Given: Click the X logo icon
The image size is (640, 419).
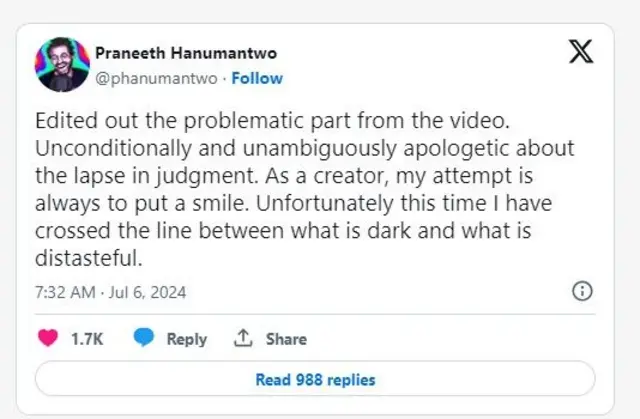Looking at the screenshot, I should click(x=581, y=53).
